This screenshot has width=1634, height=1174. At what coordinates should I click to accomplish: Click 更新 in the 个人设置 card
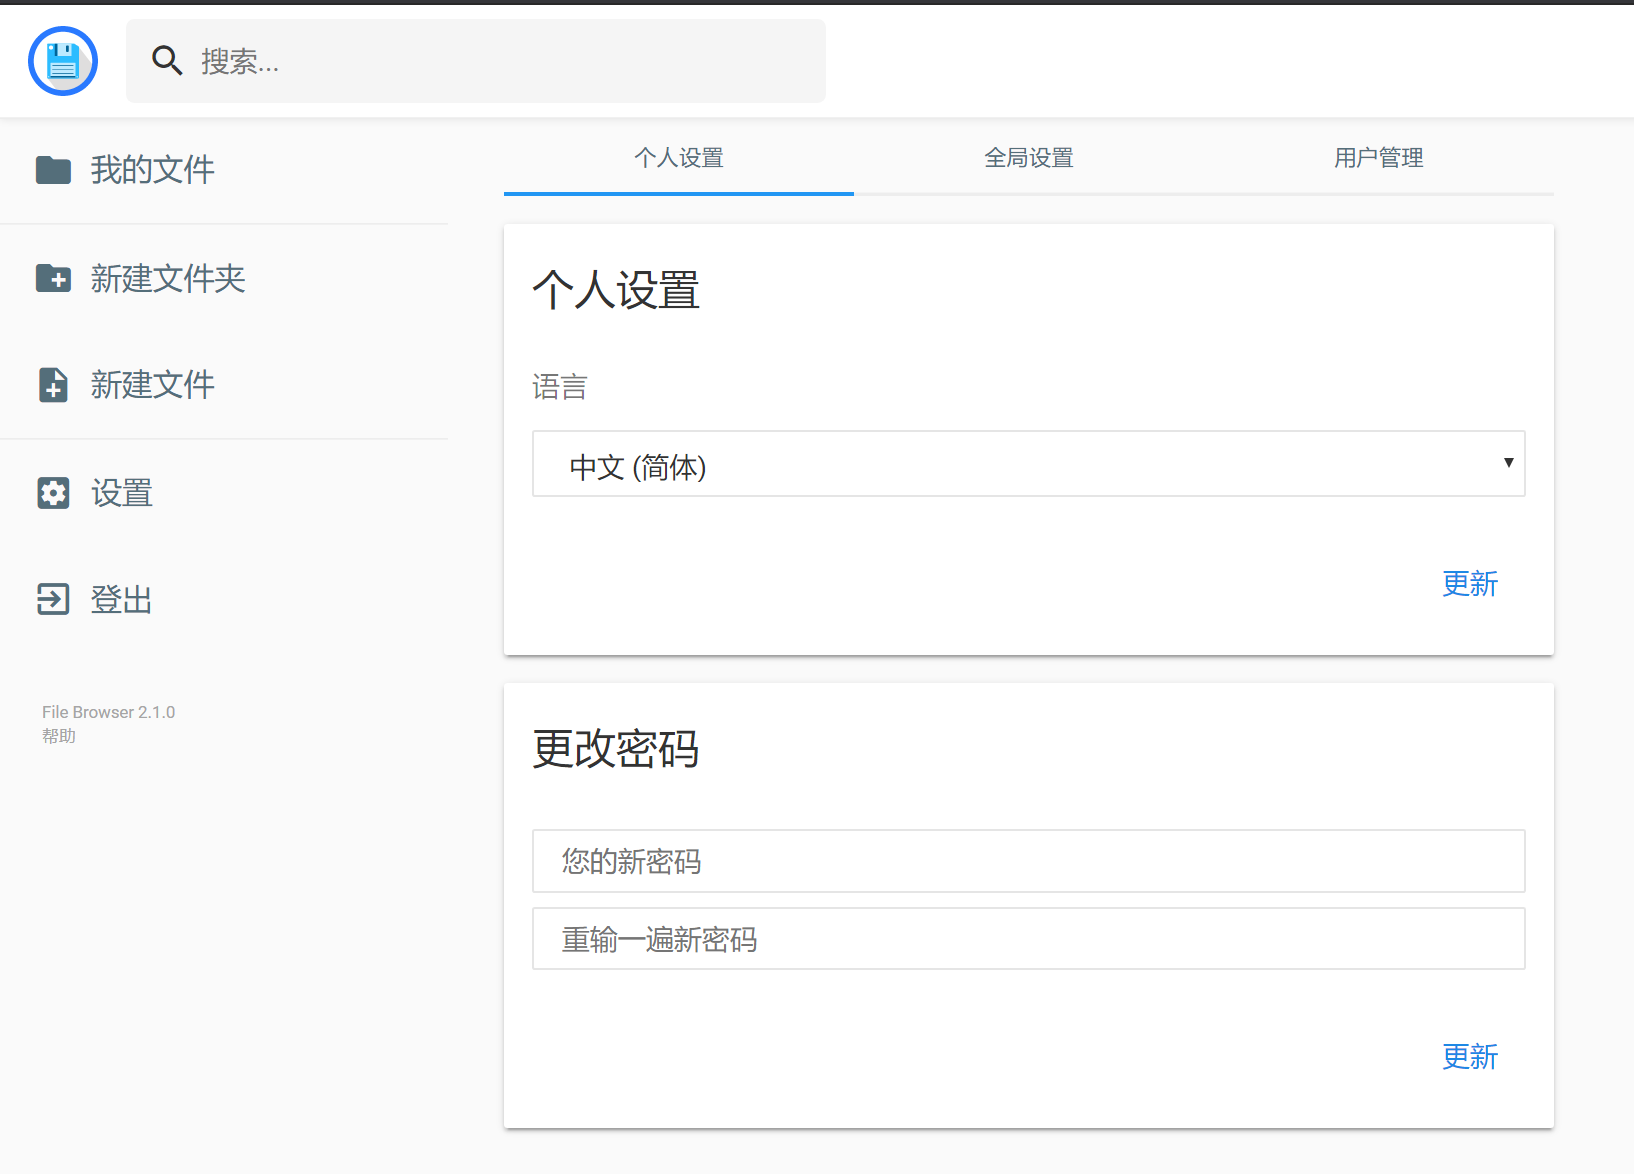coord(1470,584)
